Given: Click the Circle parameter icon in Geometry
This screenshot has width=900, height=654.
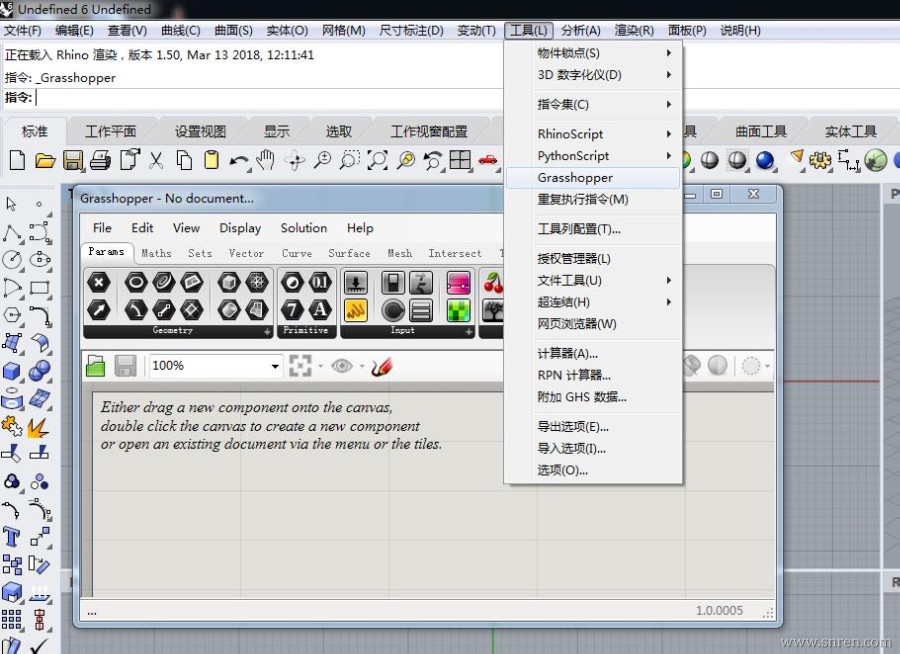Looking at the screenshot, I should click(x=136, y=283).
